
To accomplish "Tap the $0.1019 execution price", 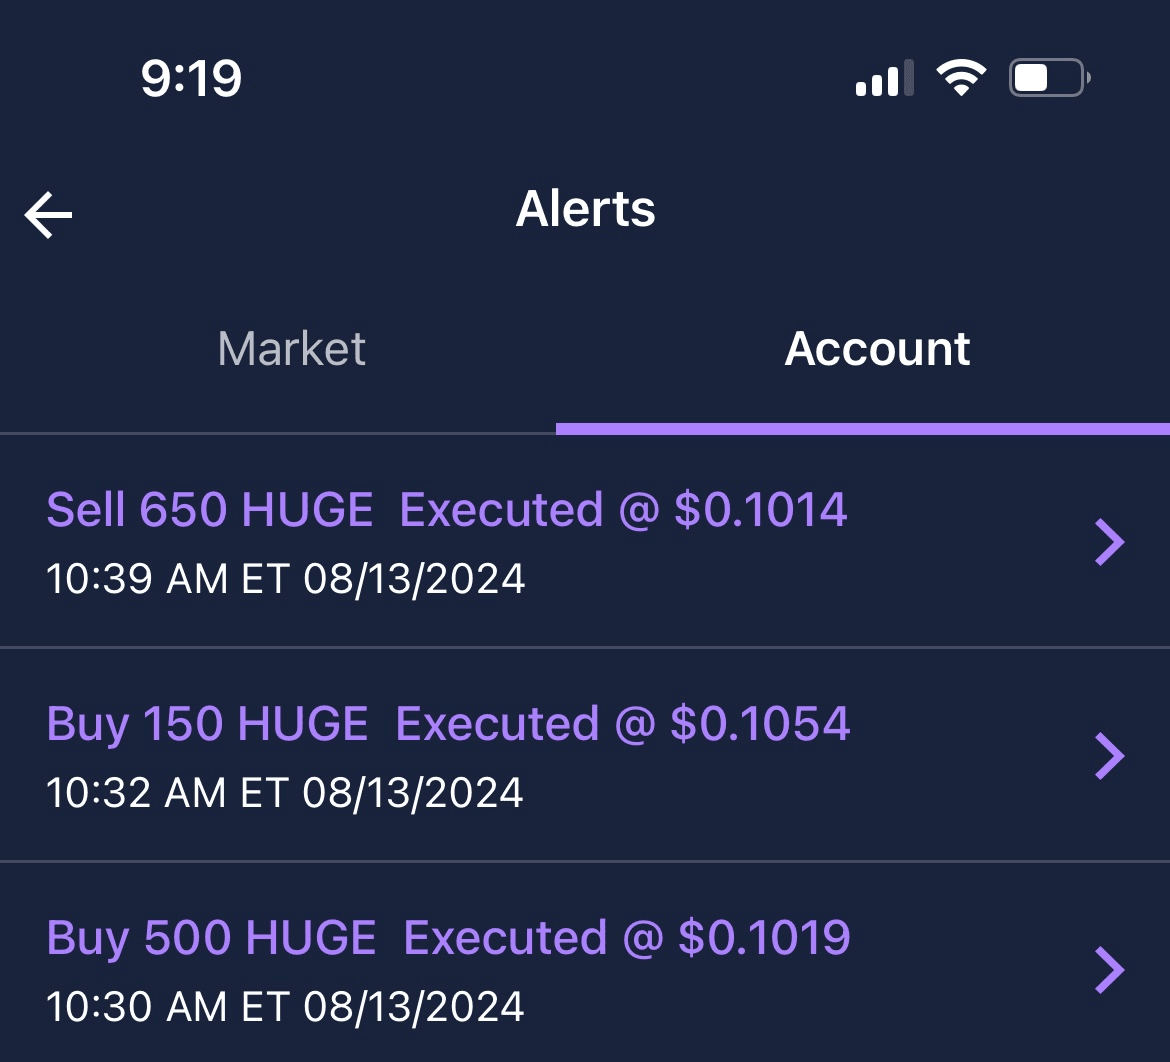I will pos(764,938).
